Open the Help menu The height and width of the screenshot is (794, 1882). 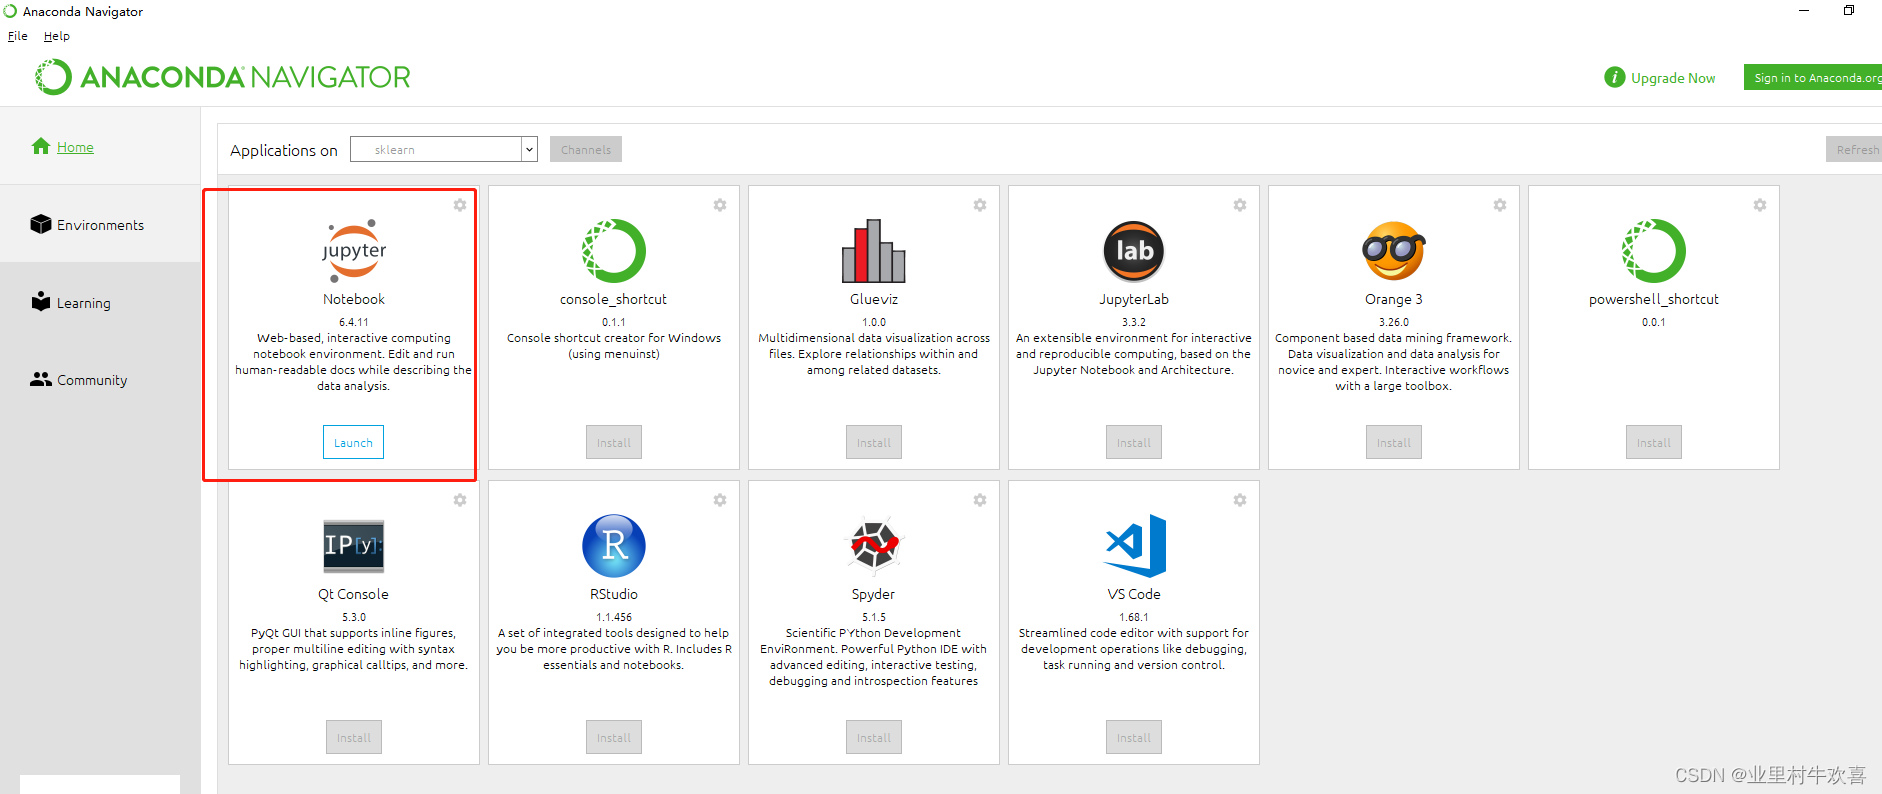(57, 36)
